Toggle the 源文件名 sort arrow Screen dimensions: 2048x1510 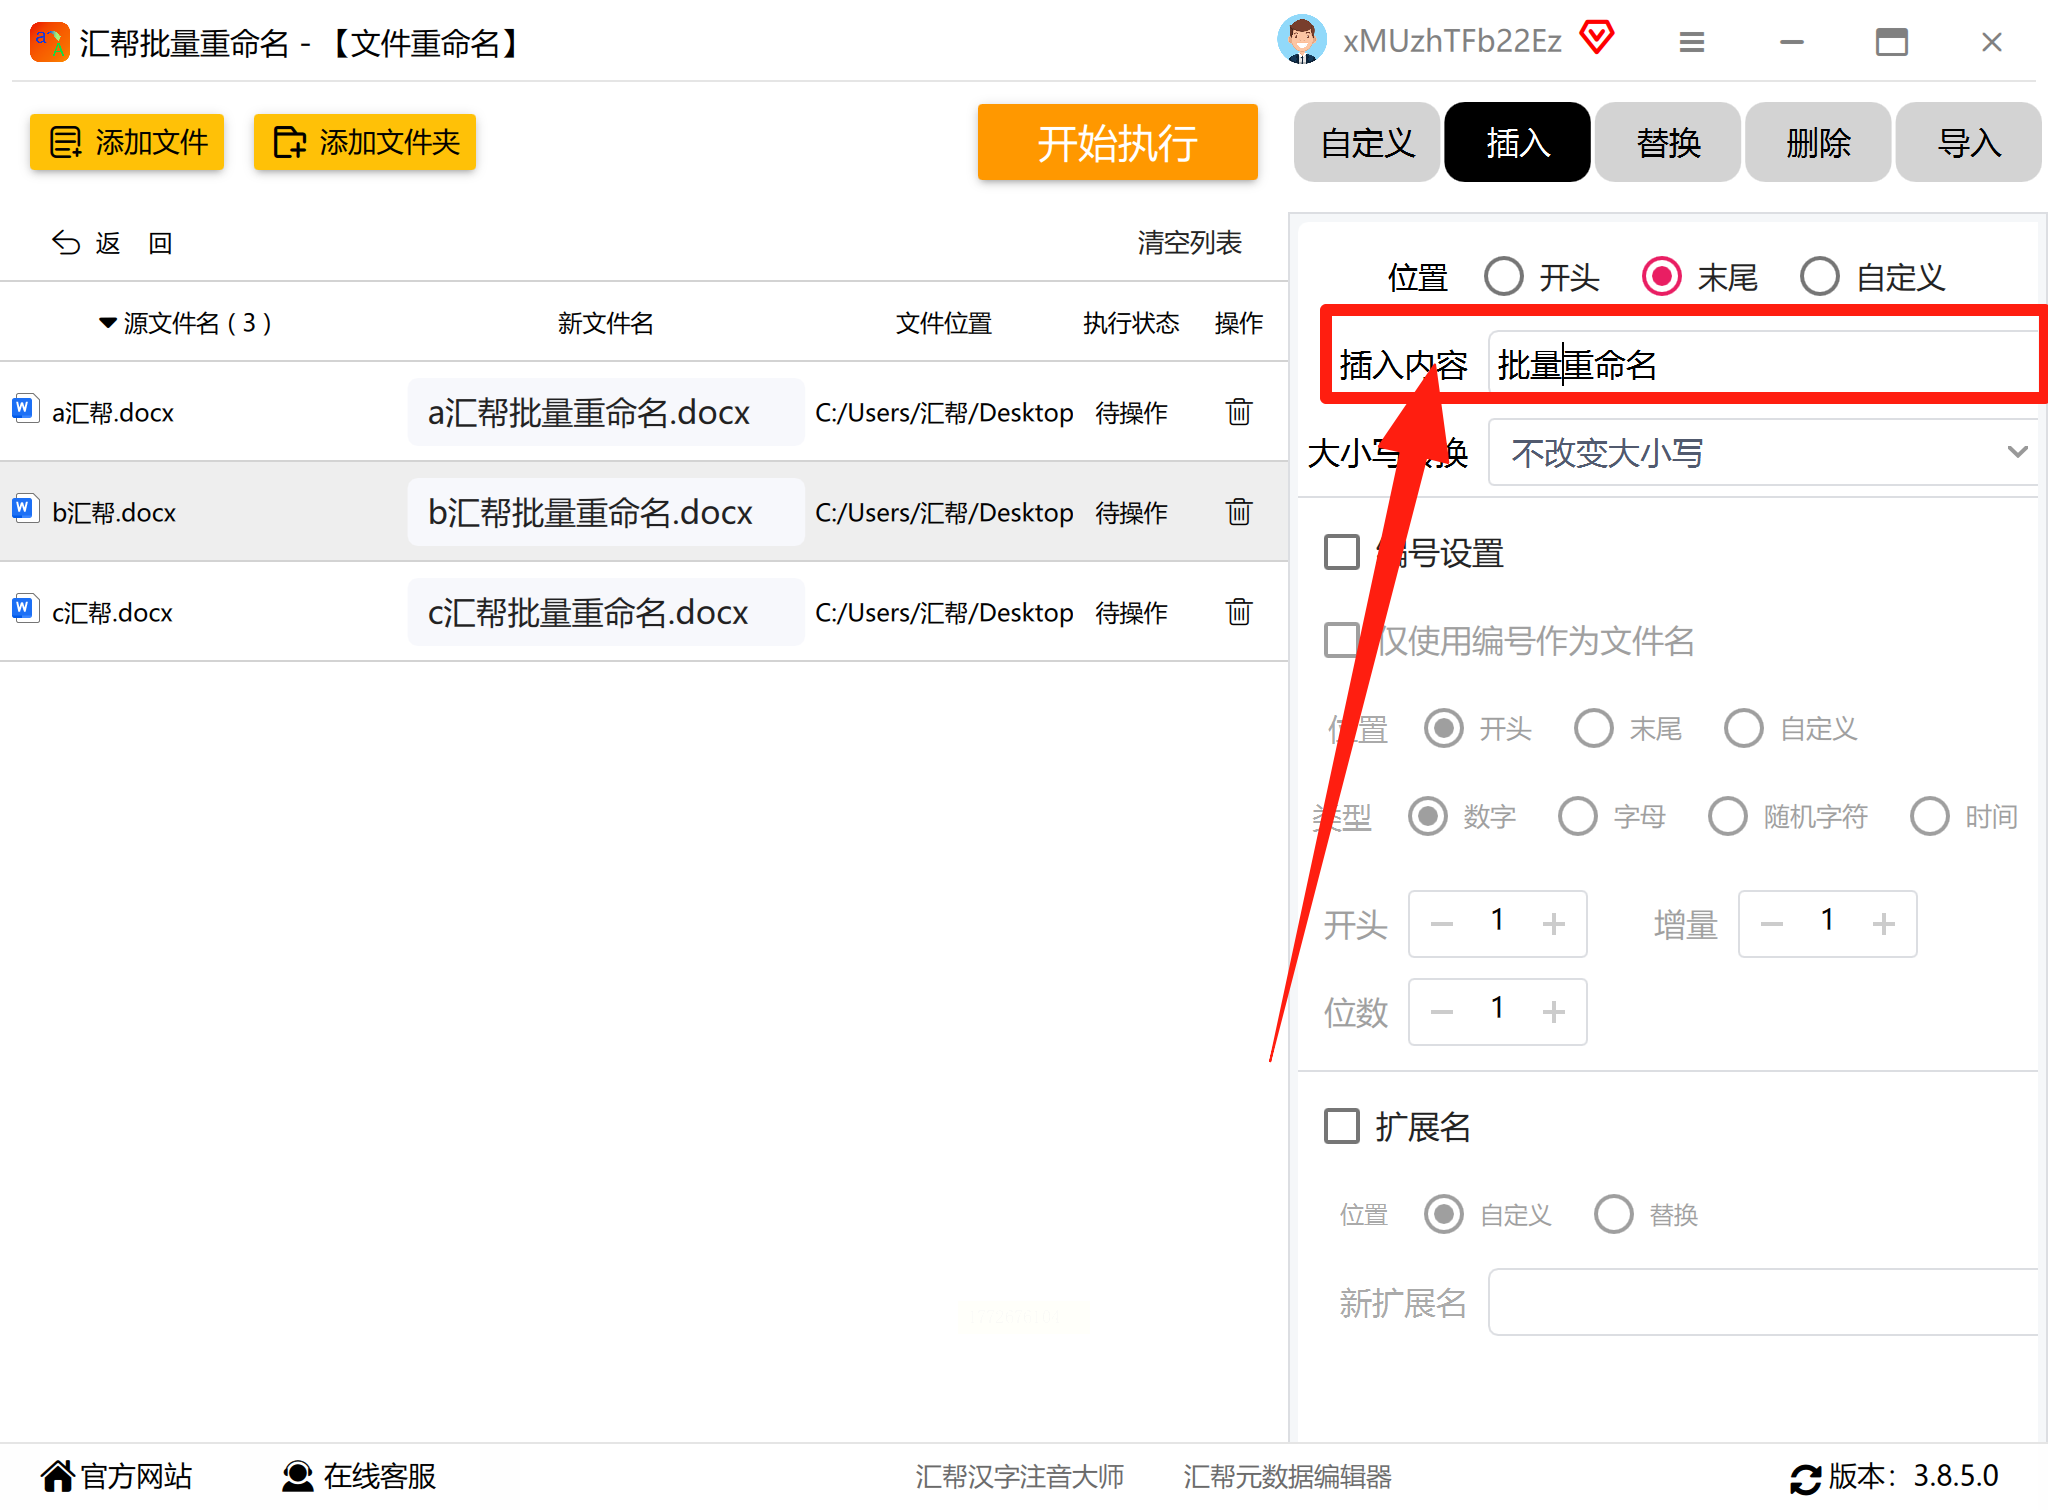point(107,323)
